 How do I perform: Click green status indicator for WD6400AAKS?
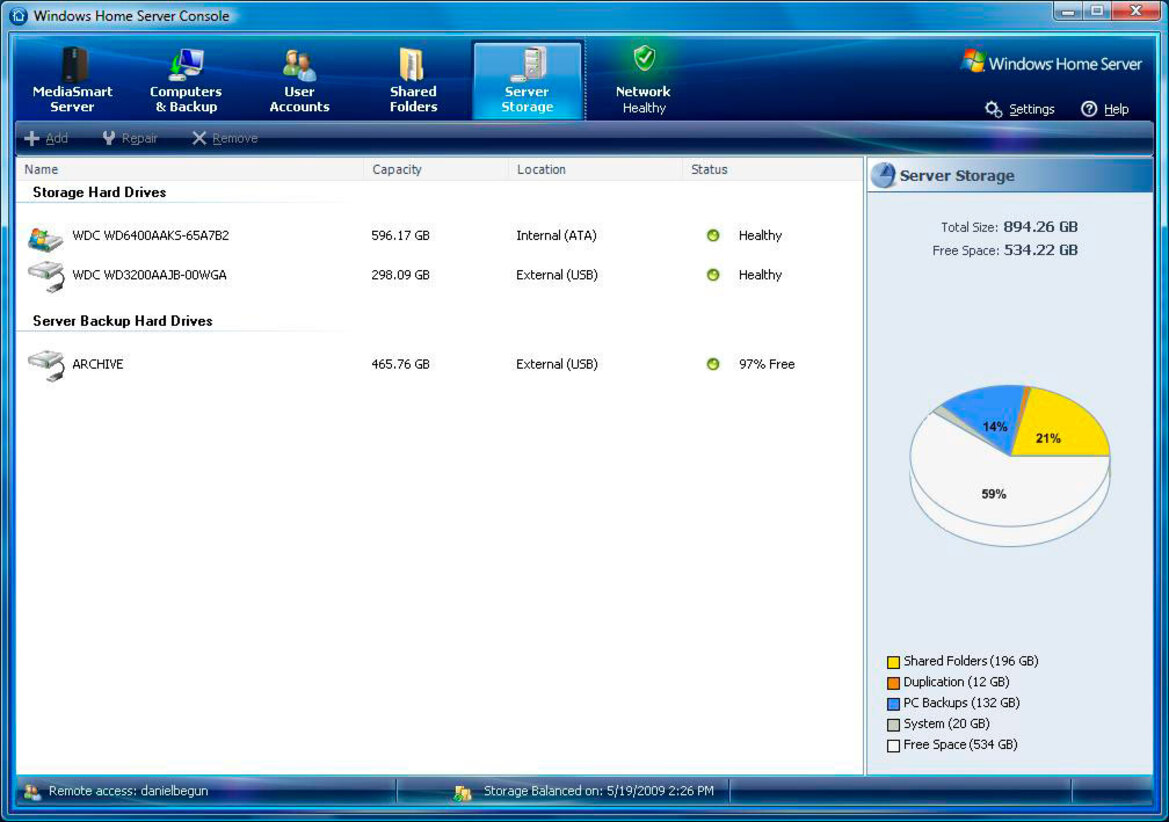click(x=713, y=235)
